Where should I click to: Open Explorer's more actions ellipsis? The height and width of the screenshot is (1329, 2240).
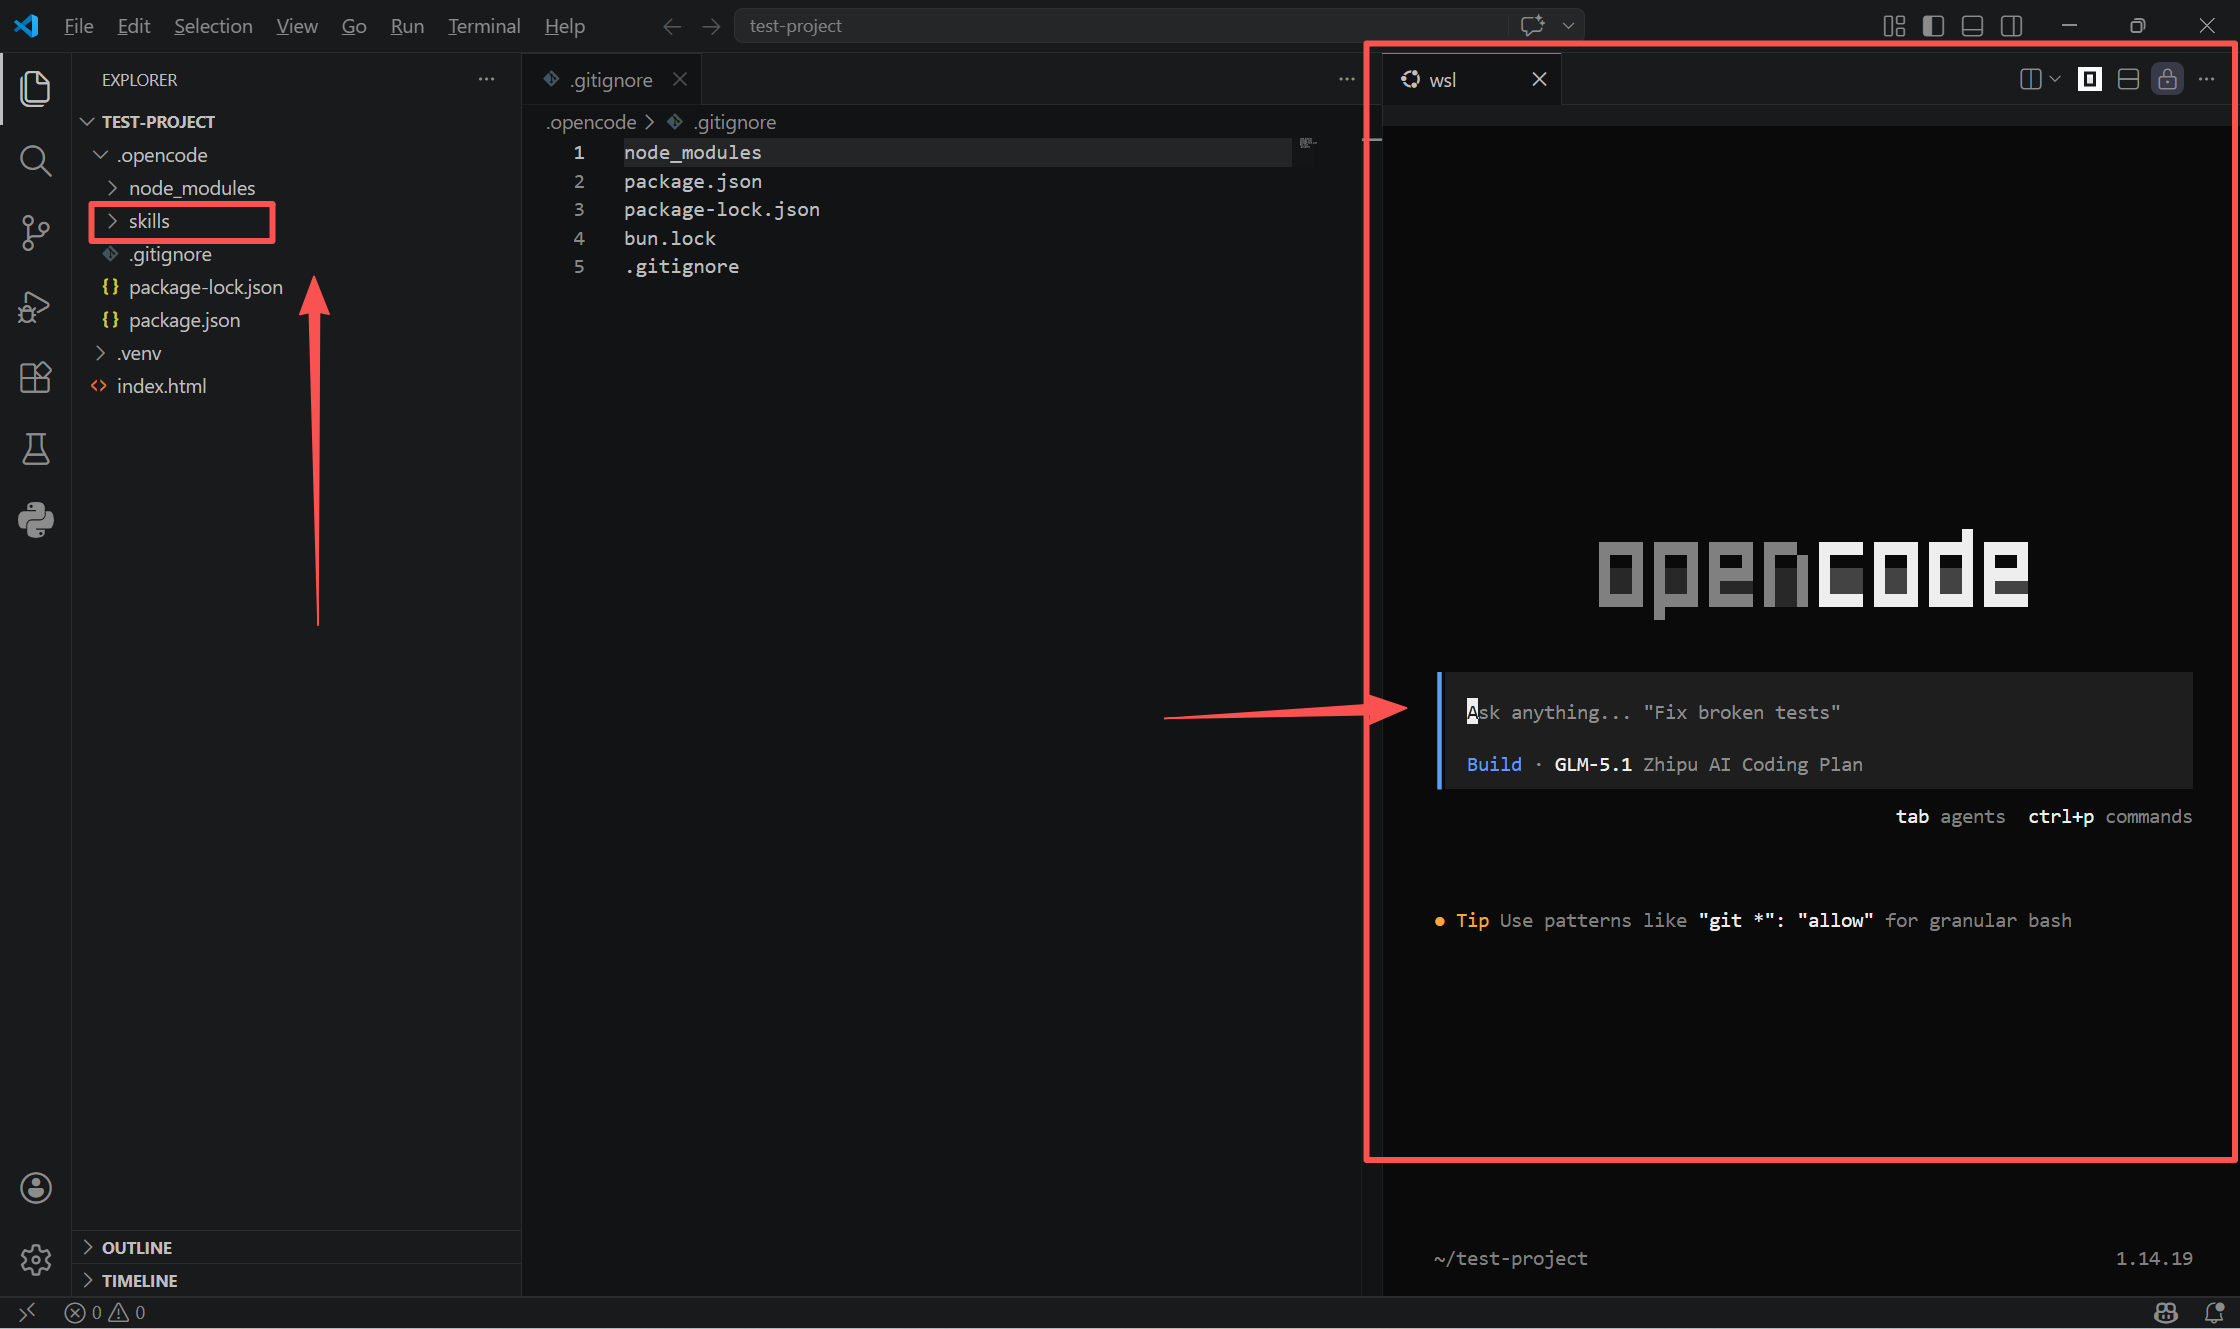click(x=486, y=79)
